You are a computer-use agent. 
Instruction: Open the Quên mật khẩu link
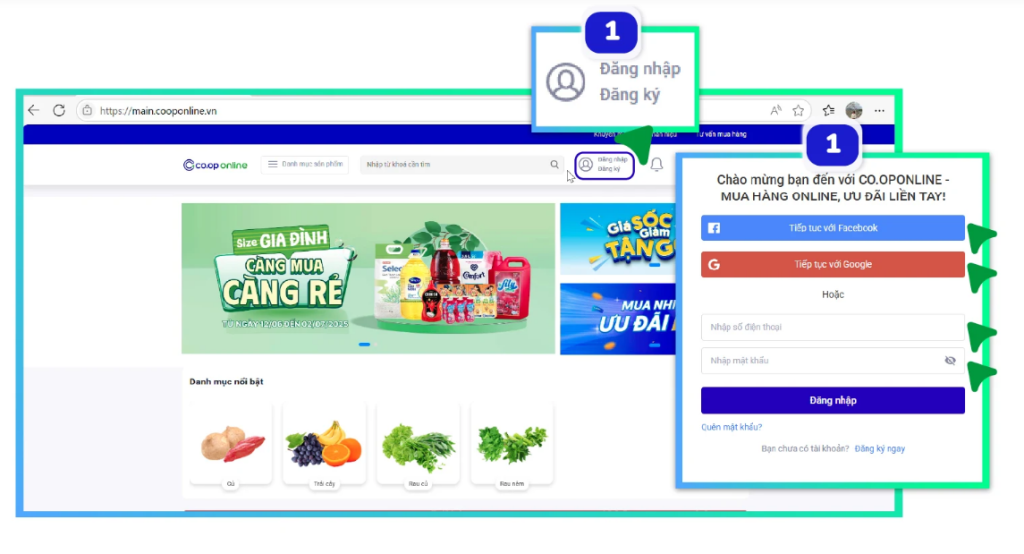click(x=731, y=427)
